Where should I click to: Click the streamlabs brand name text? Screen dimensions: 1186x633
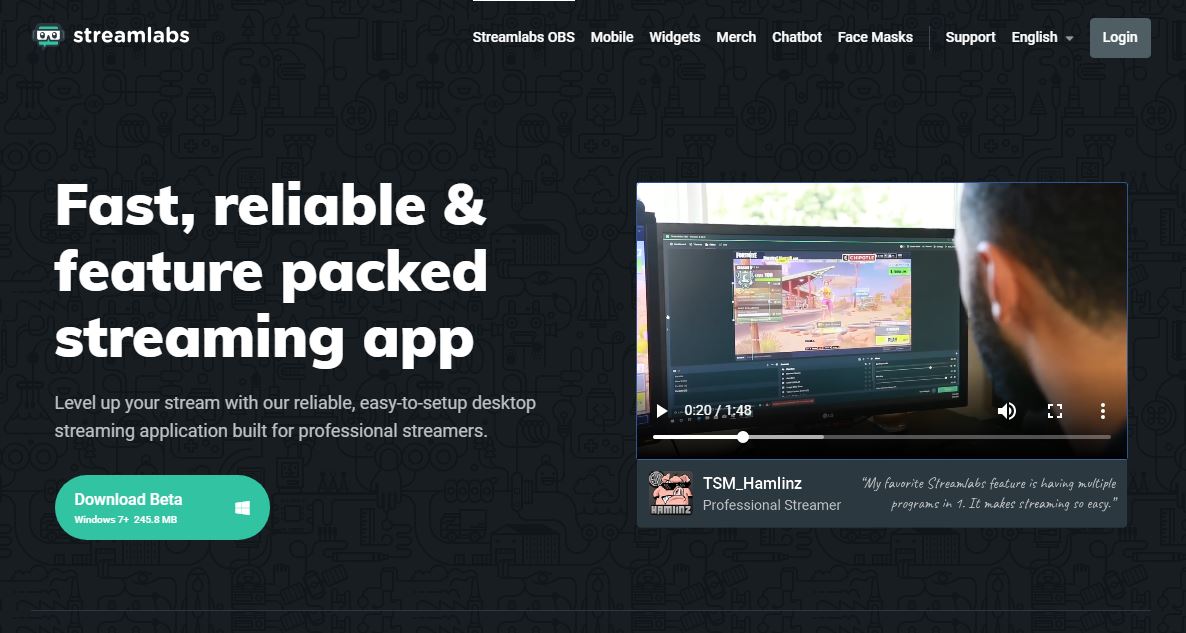[131, 36]
